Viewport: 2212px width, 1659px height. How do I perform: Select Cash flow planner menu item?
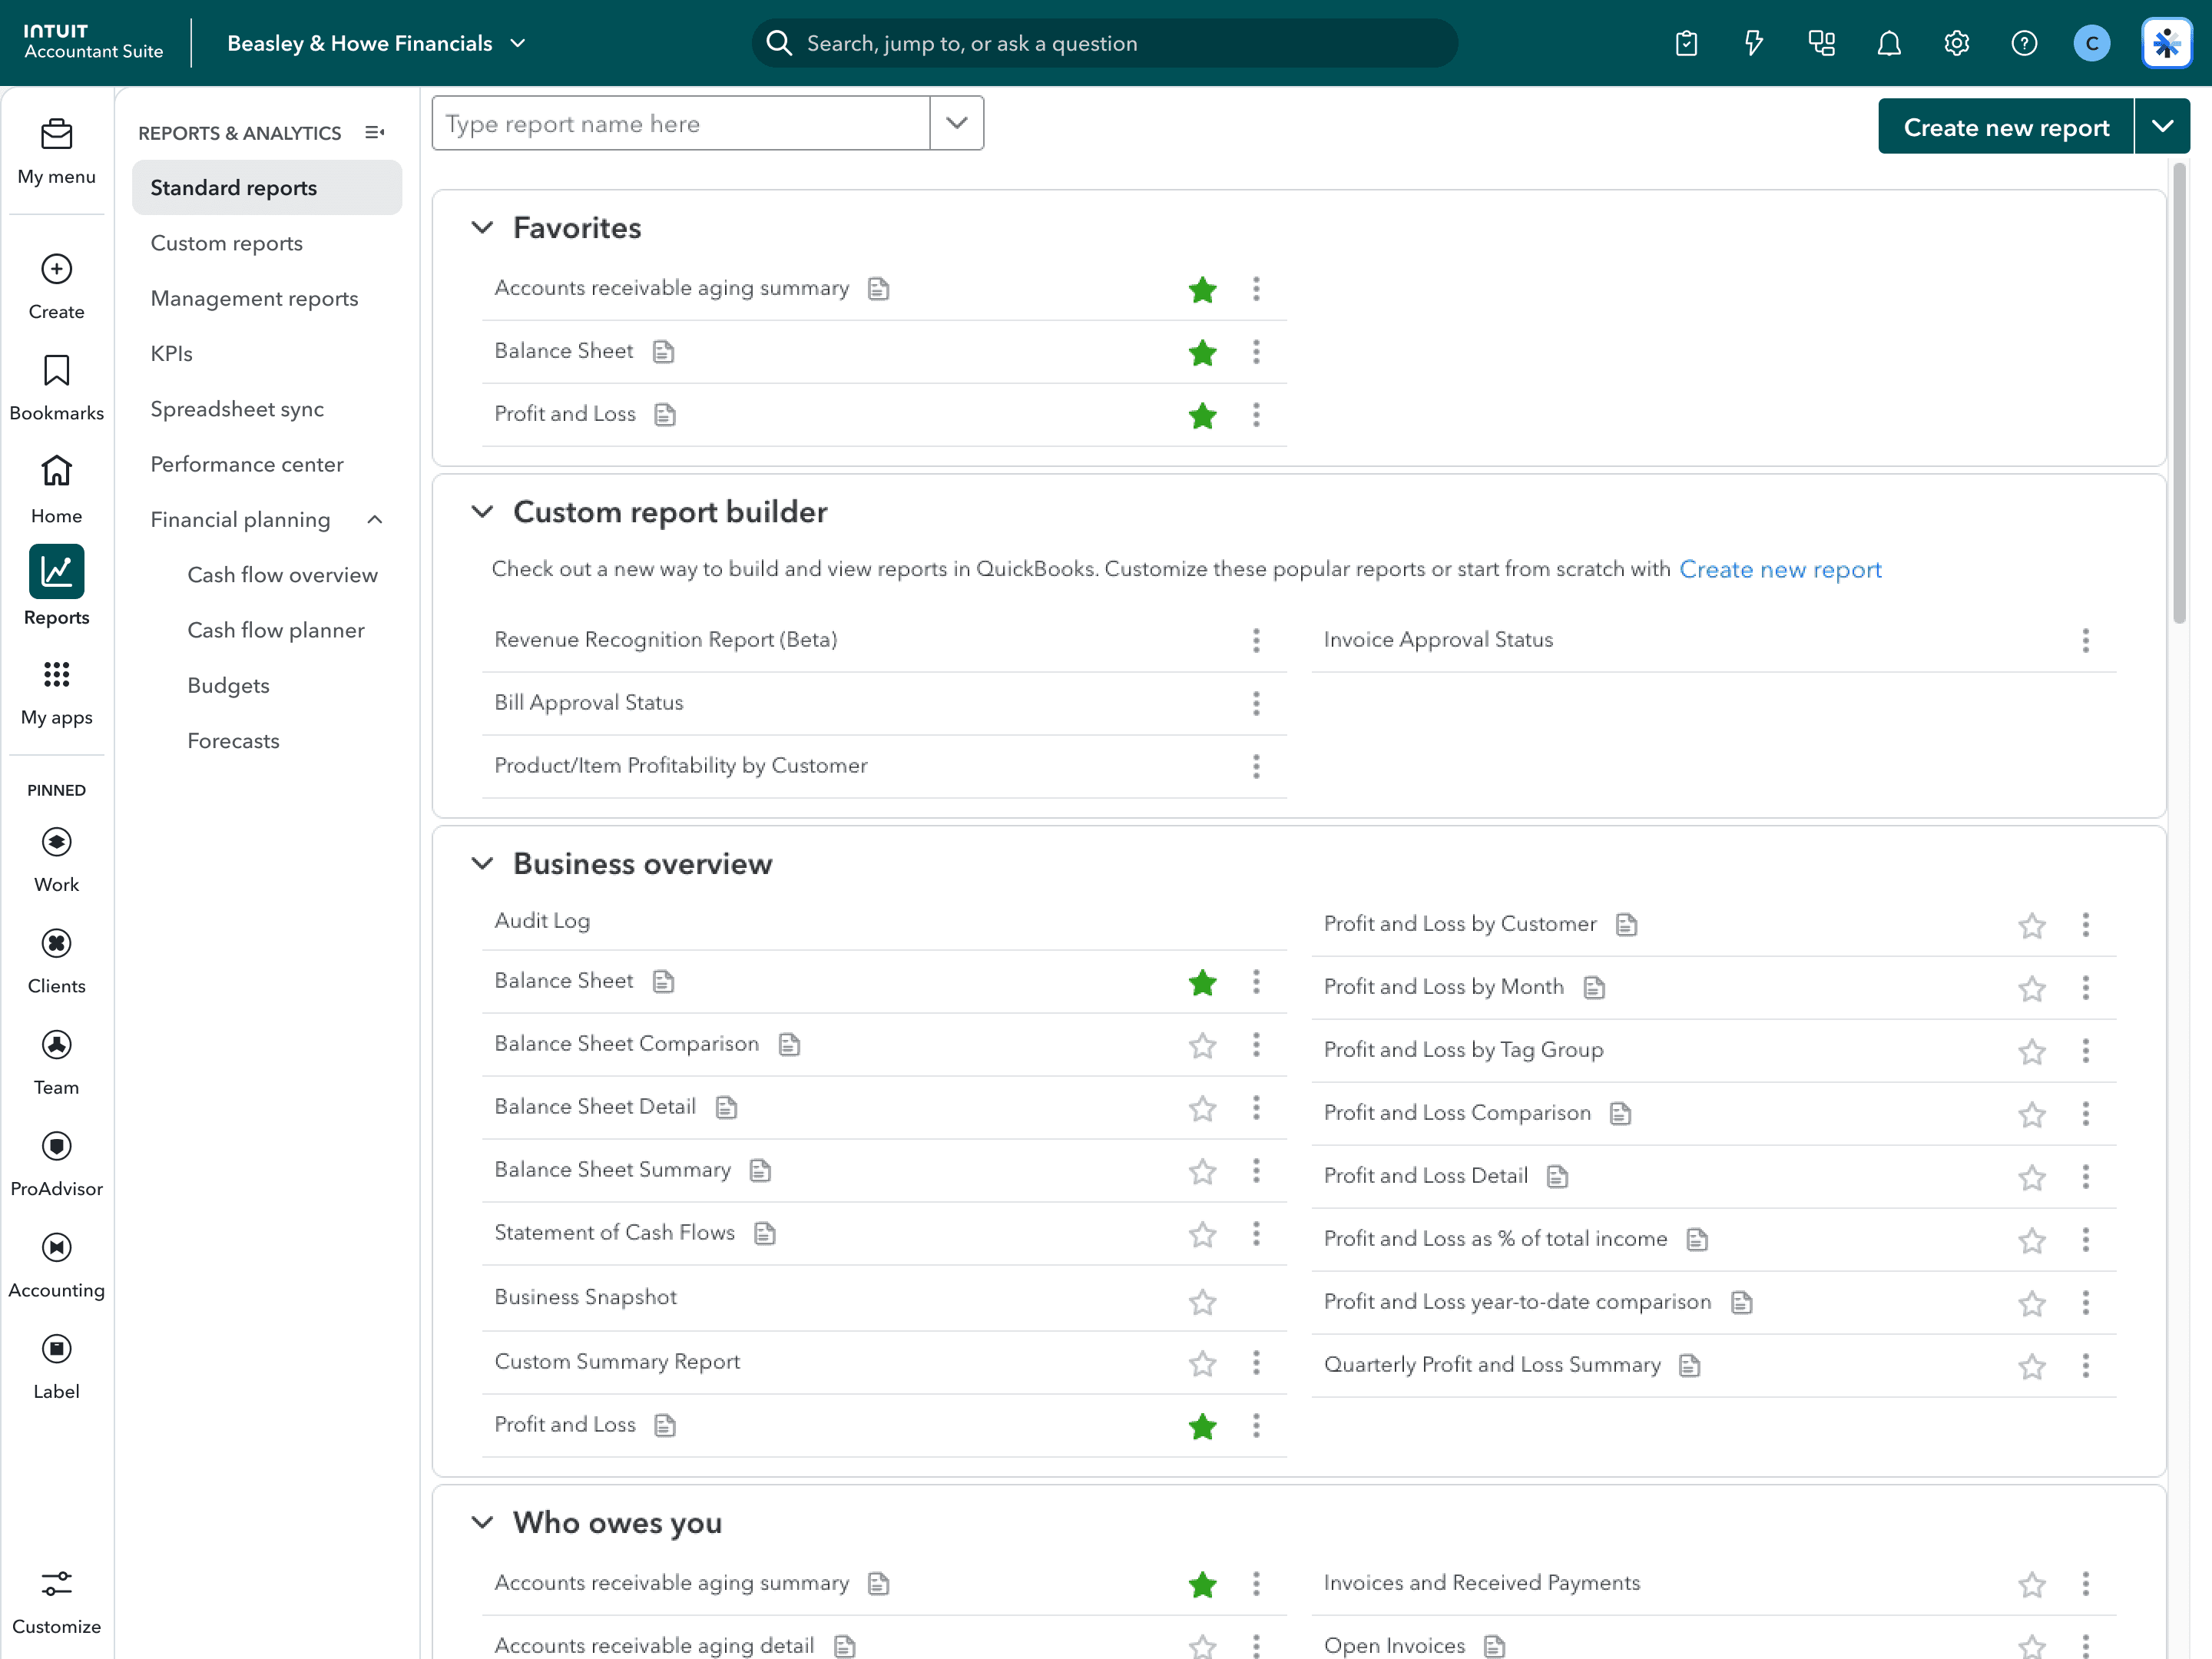[x=276, y=630]
